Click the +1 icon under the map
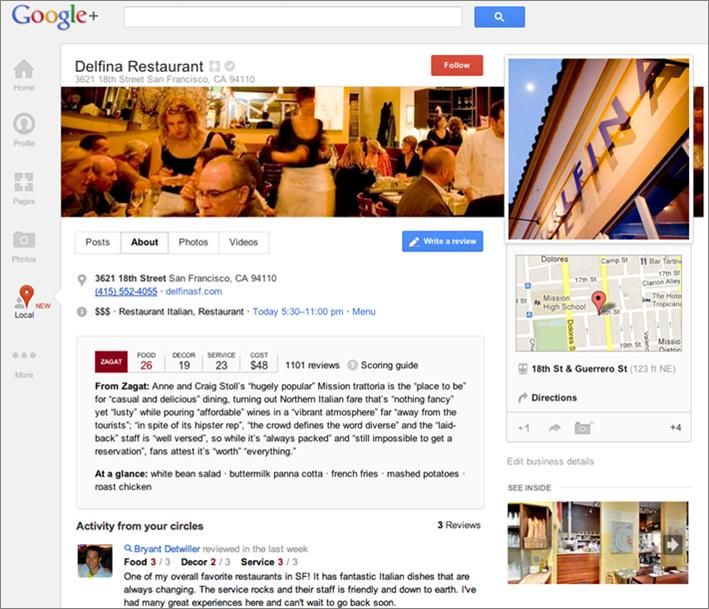This screenshot has width=709, height=609. click(x=524, y=428)
